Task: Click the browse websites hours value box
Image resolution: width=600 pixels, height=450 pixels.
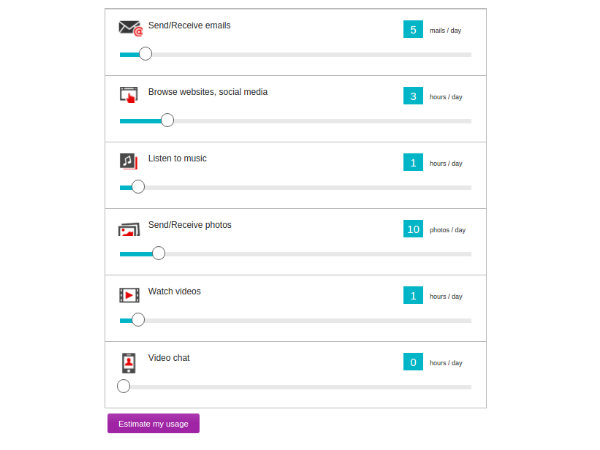Action: tap(413, 96)
